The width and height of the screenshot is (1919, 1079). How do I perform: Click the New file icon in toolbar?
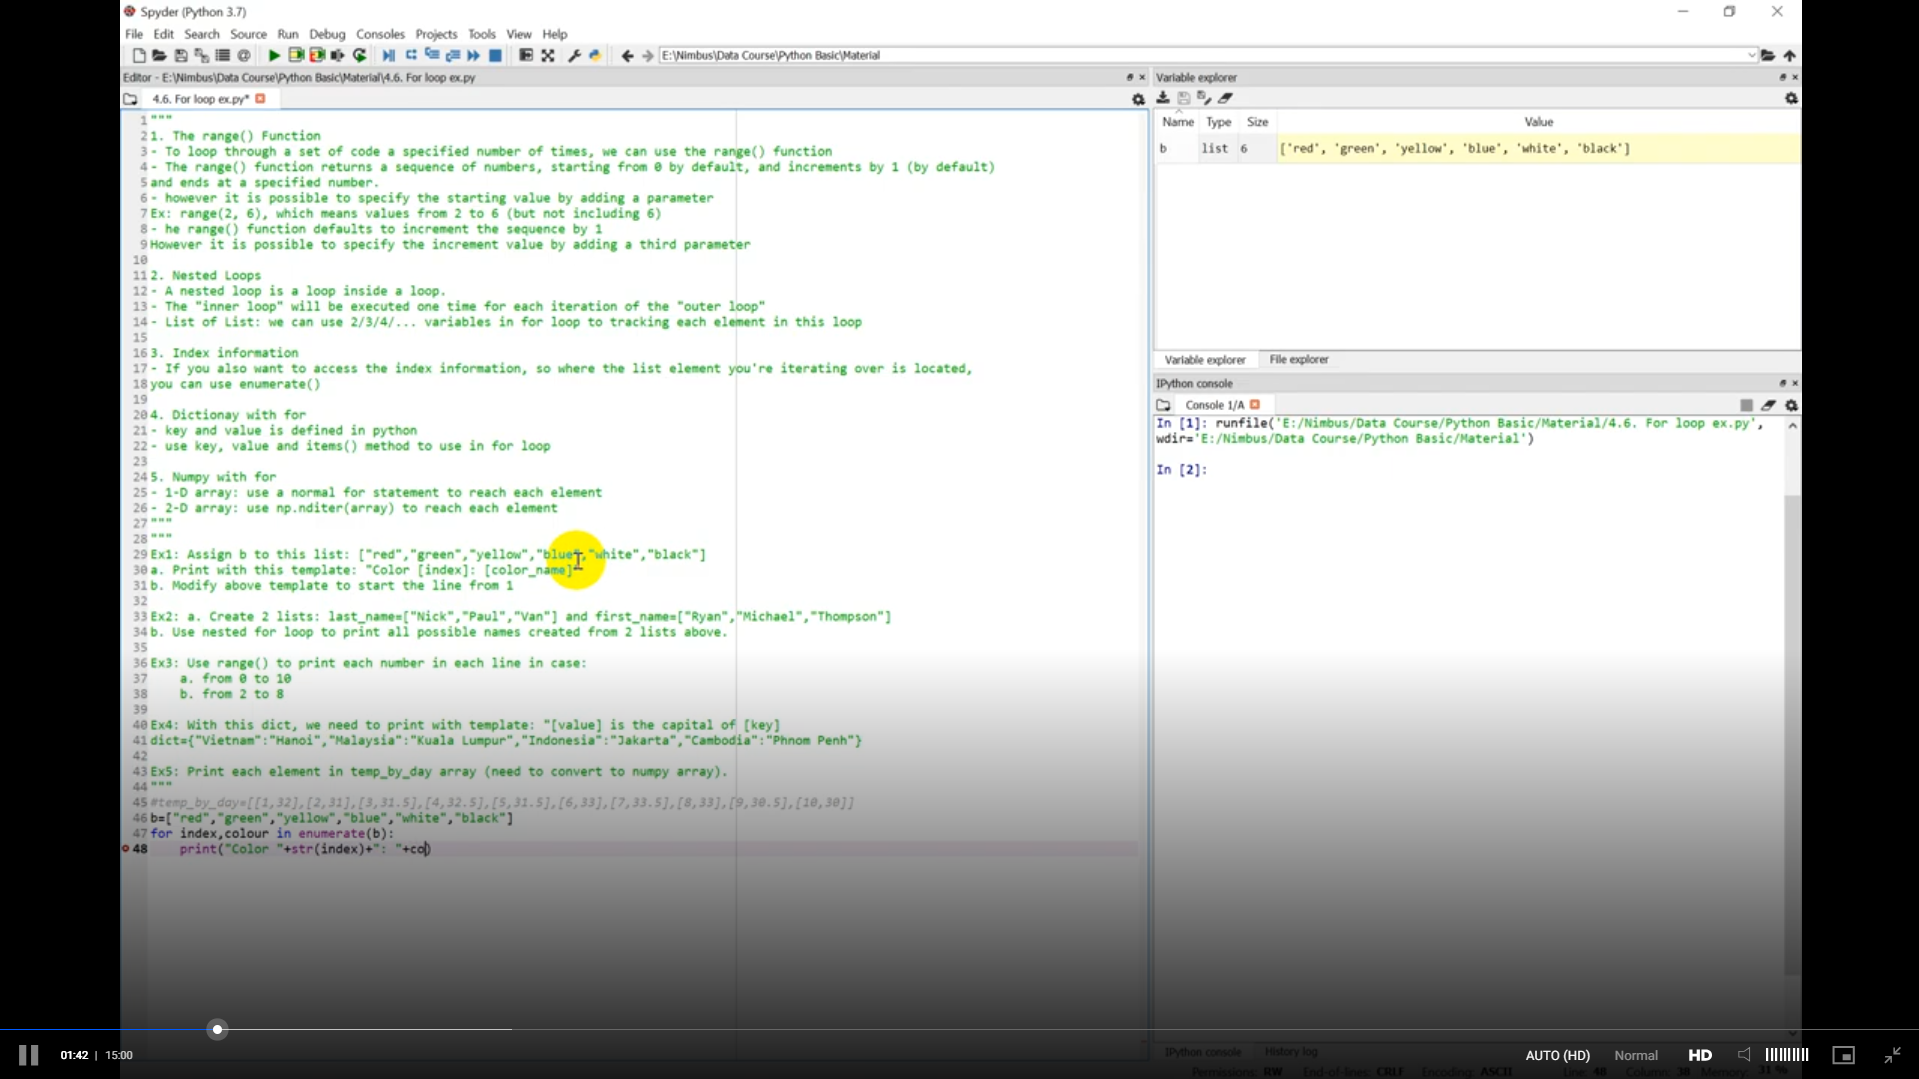[139, 56]
